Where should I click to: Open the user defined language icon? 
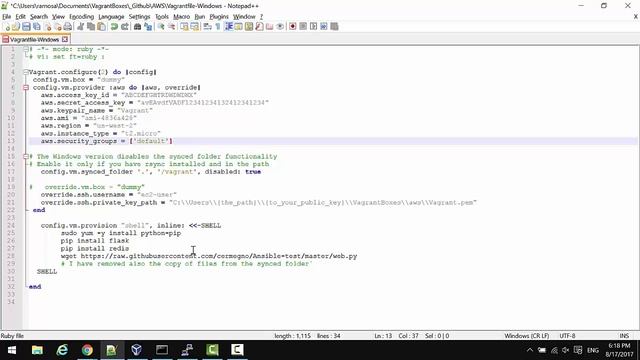pos(239,27)
